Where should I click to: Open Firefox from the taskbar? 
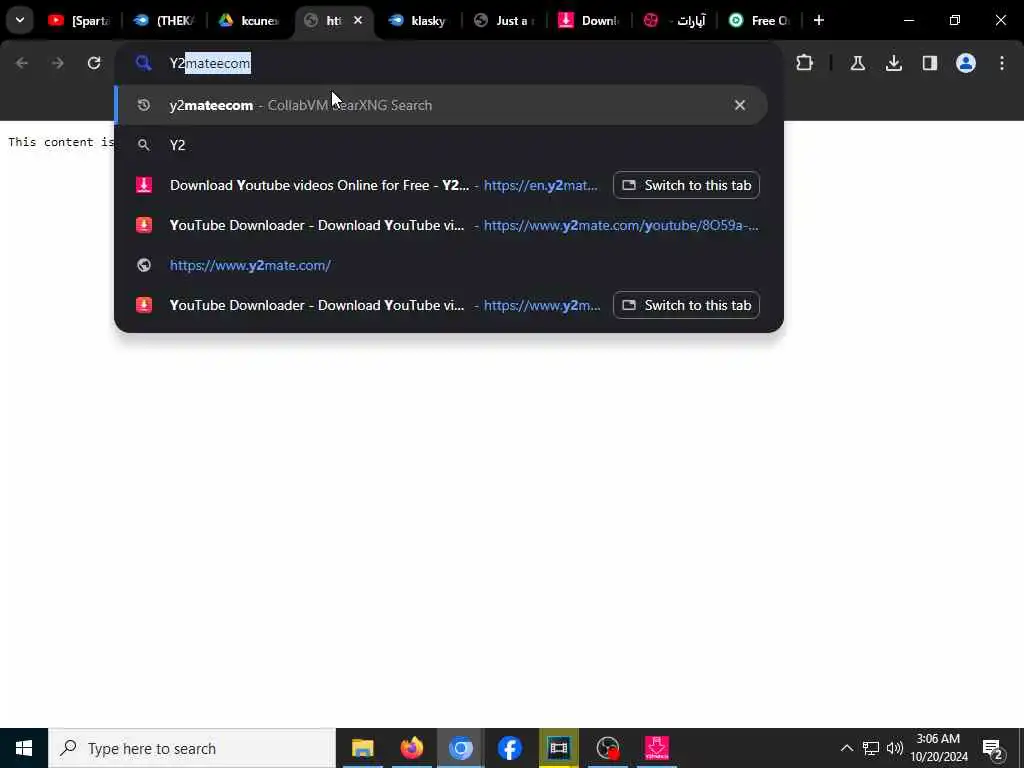coord(411,748)
